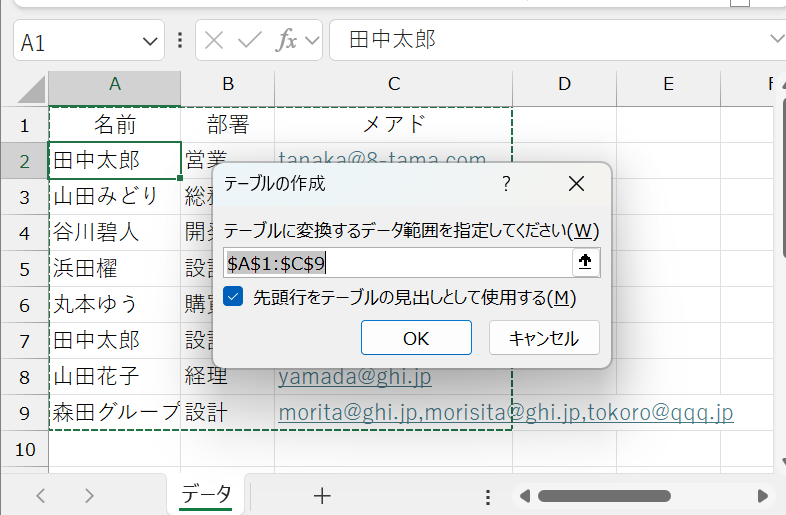
Task: Close the テーブルの作成 dialog
Action: 576,184
